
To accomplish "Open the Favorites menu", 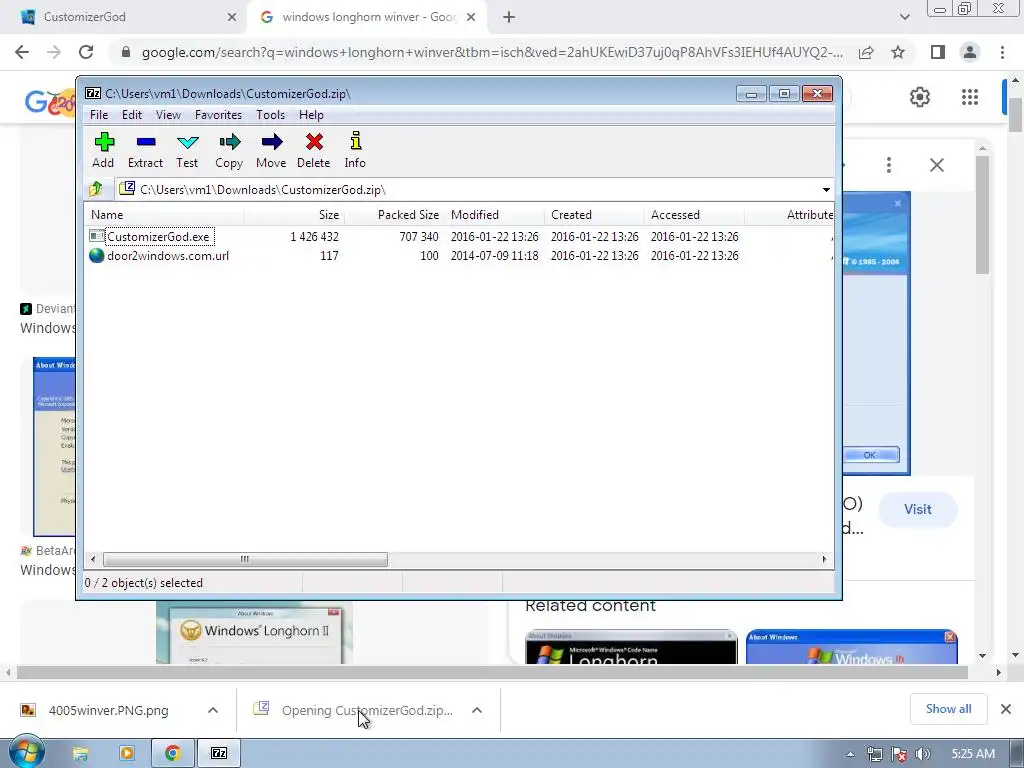I will [x=218, y=115].
